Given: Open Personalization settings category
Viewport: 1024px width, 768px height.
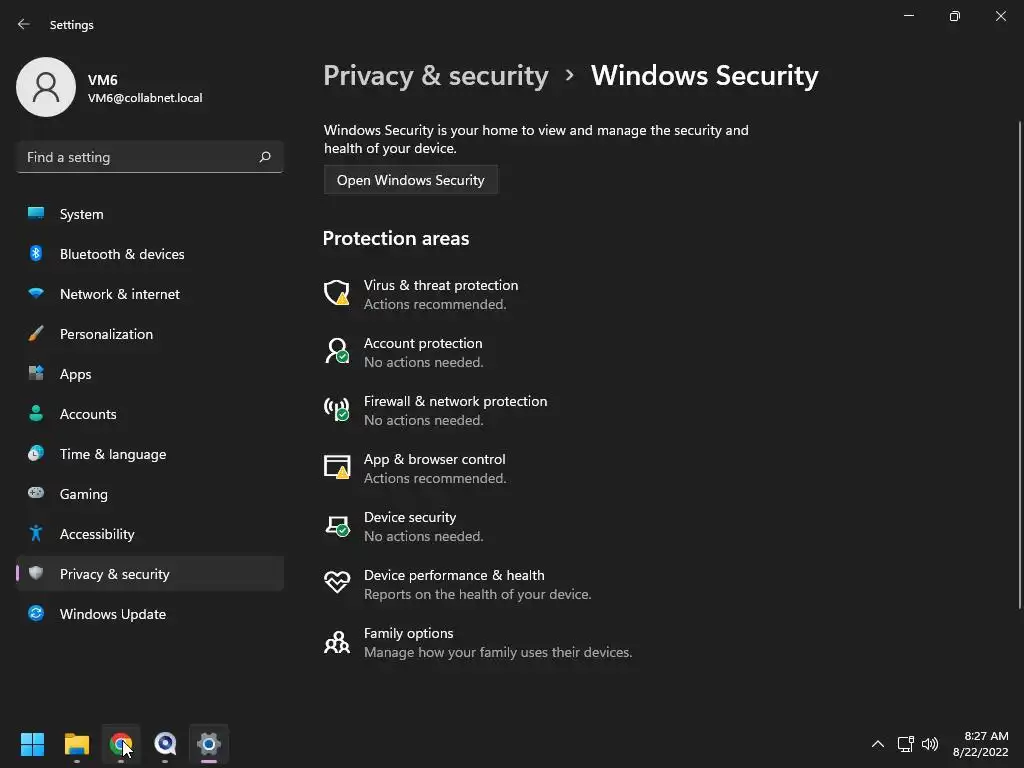Looking at the screenshot, I should click(106, 334).
